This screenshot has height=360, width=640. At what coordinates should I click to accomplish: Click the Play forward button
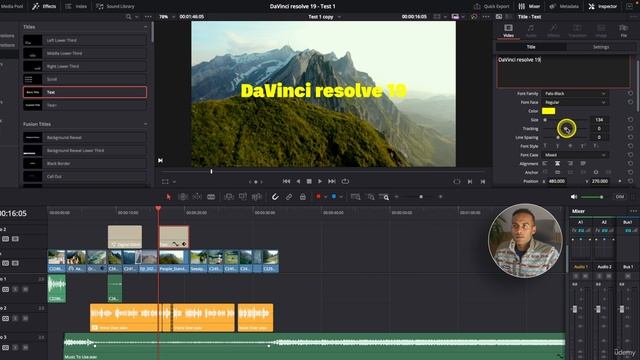pos(320,181)
